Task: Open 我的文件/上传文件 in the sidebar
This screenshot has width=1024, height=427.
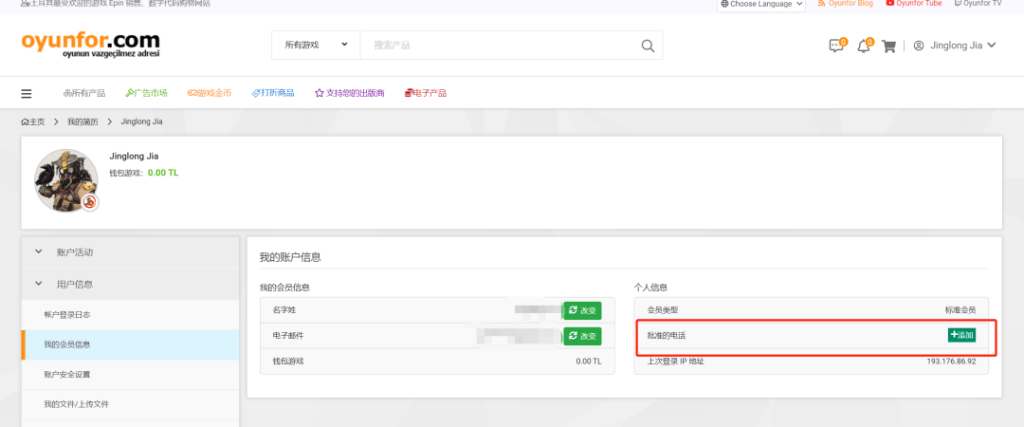Action: click(x=130, y=404)
